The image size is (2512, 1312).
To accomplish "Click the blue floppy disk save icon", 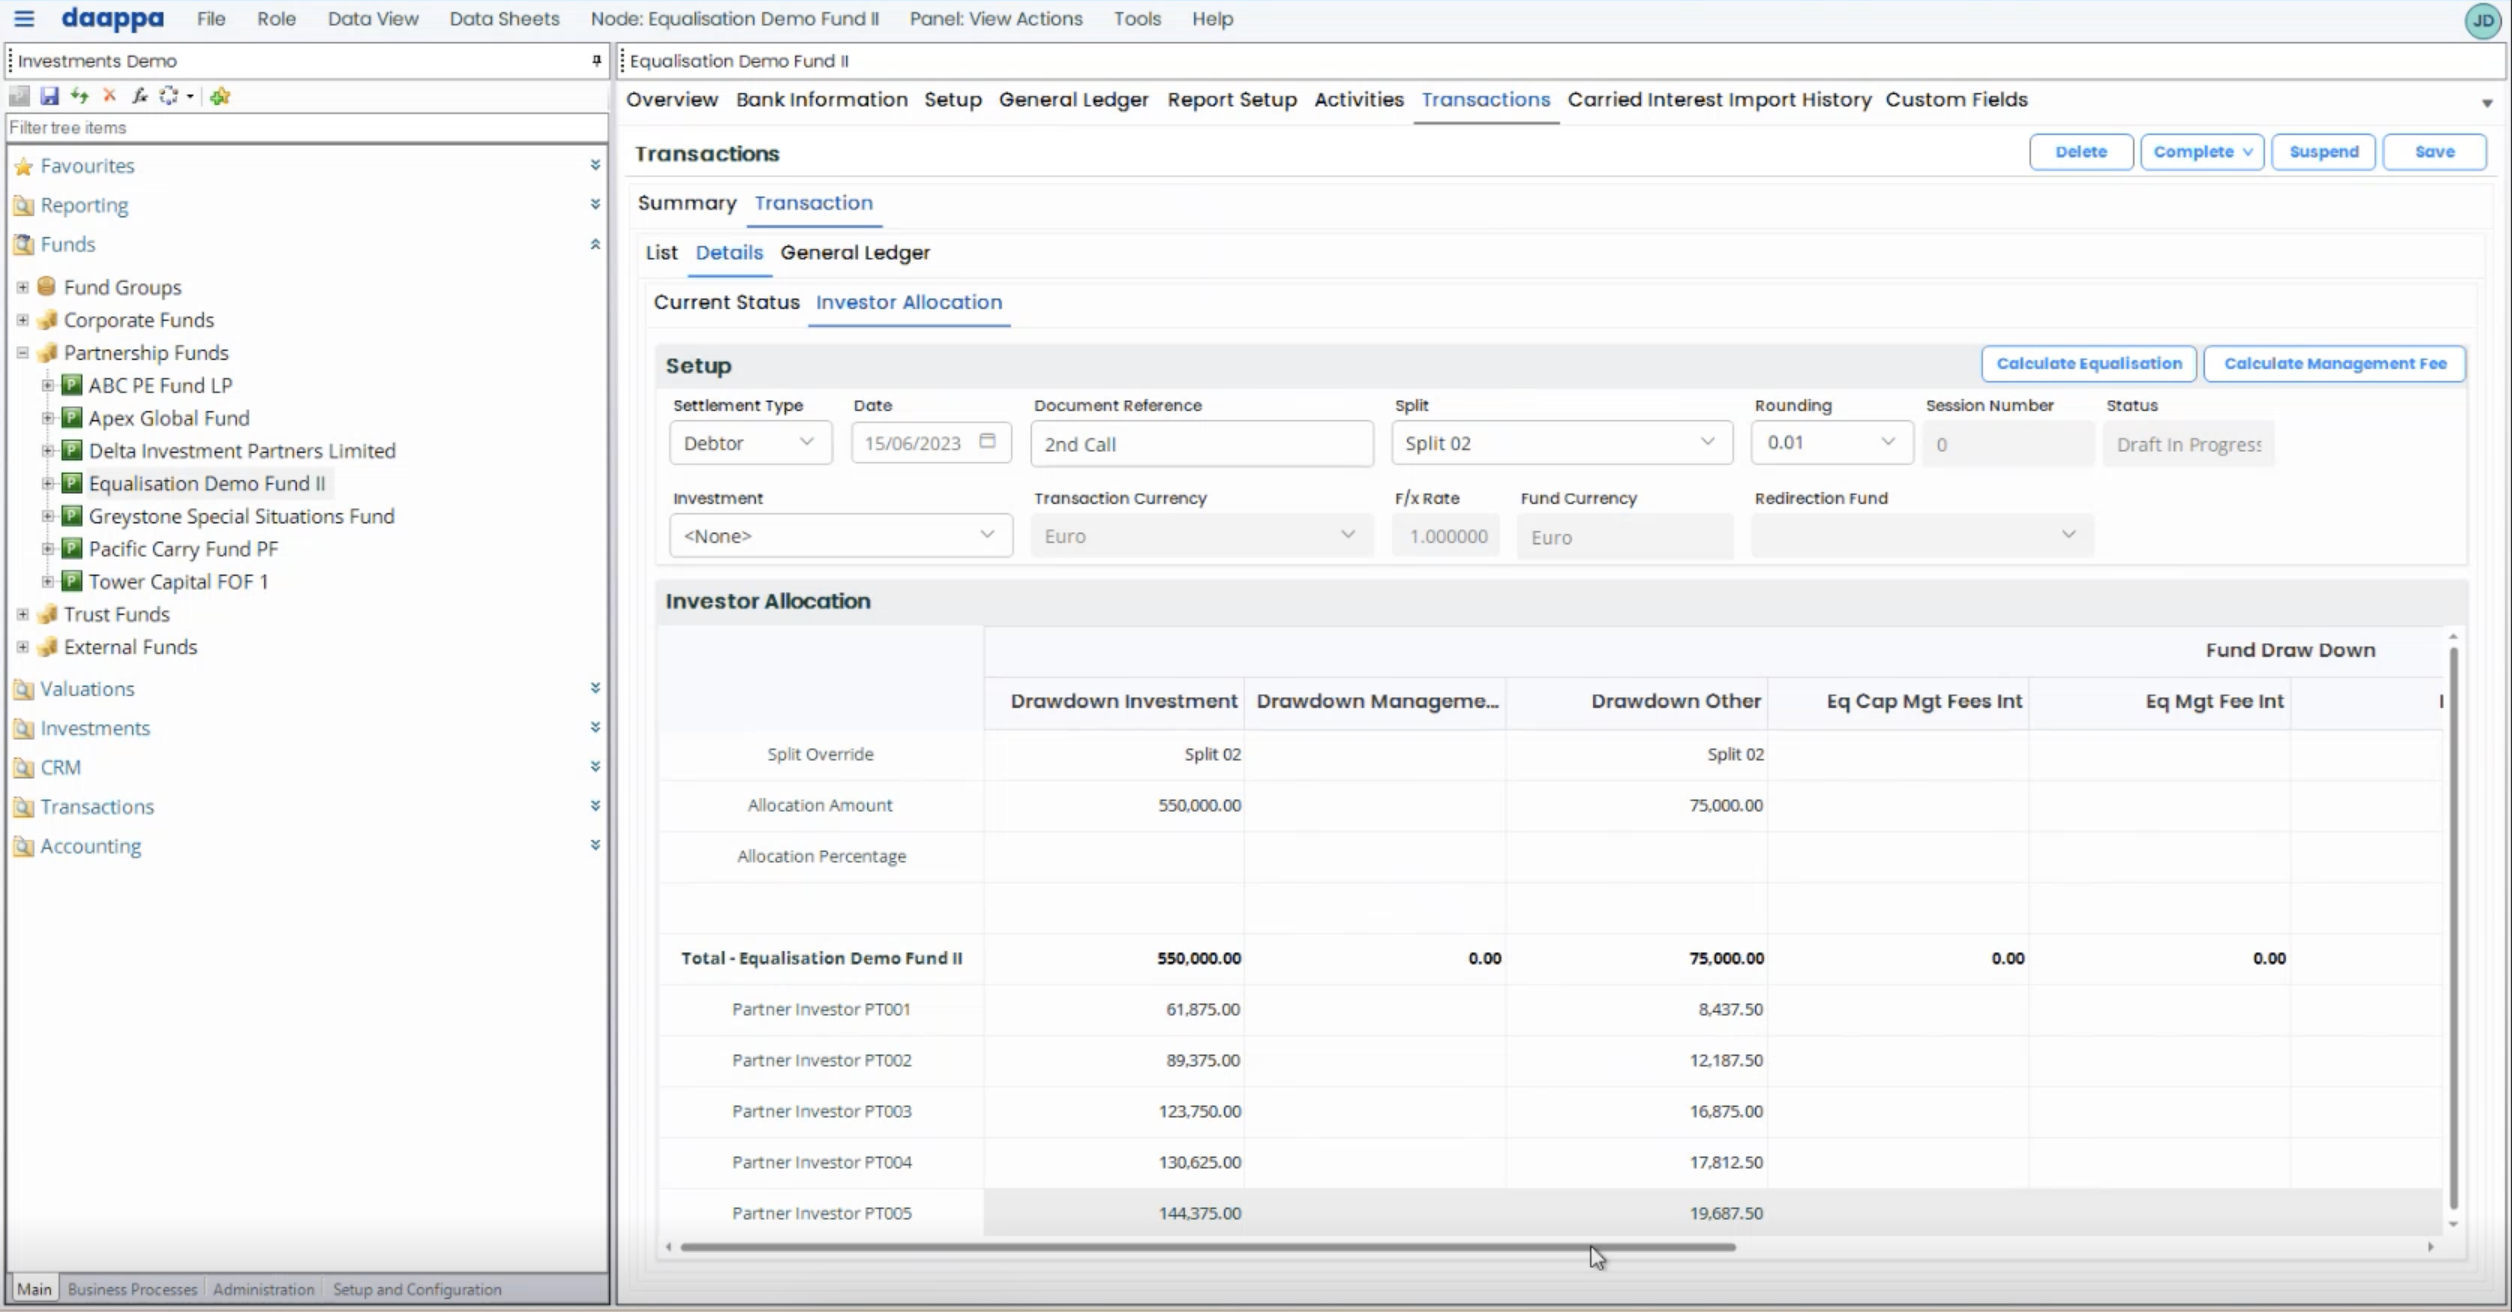I will coord(49,96).
